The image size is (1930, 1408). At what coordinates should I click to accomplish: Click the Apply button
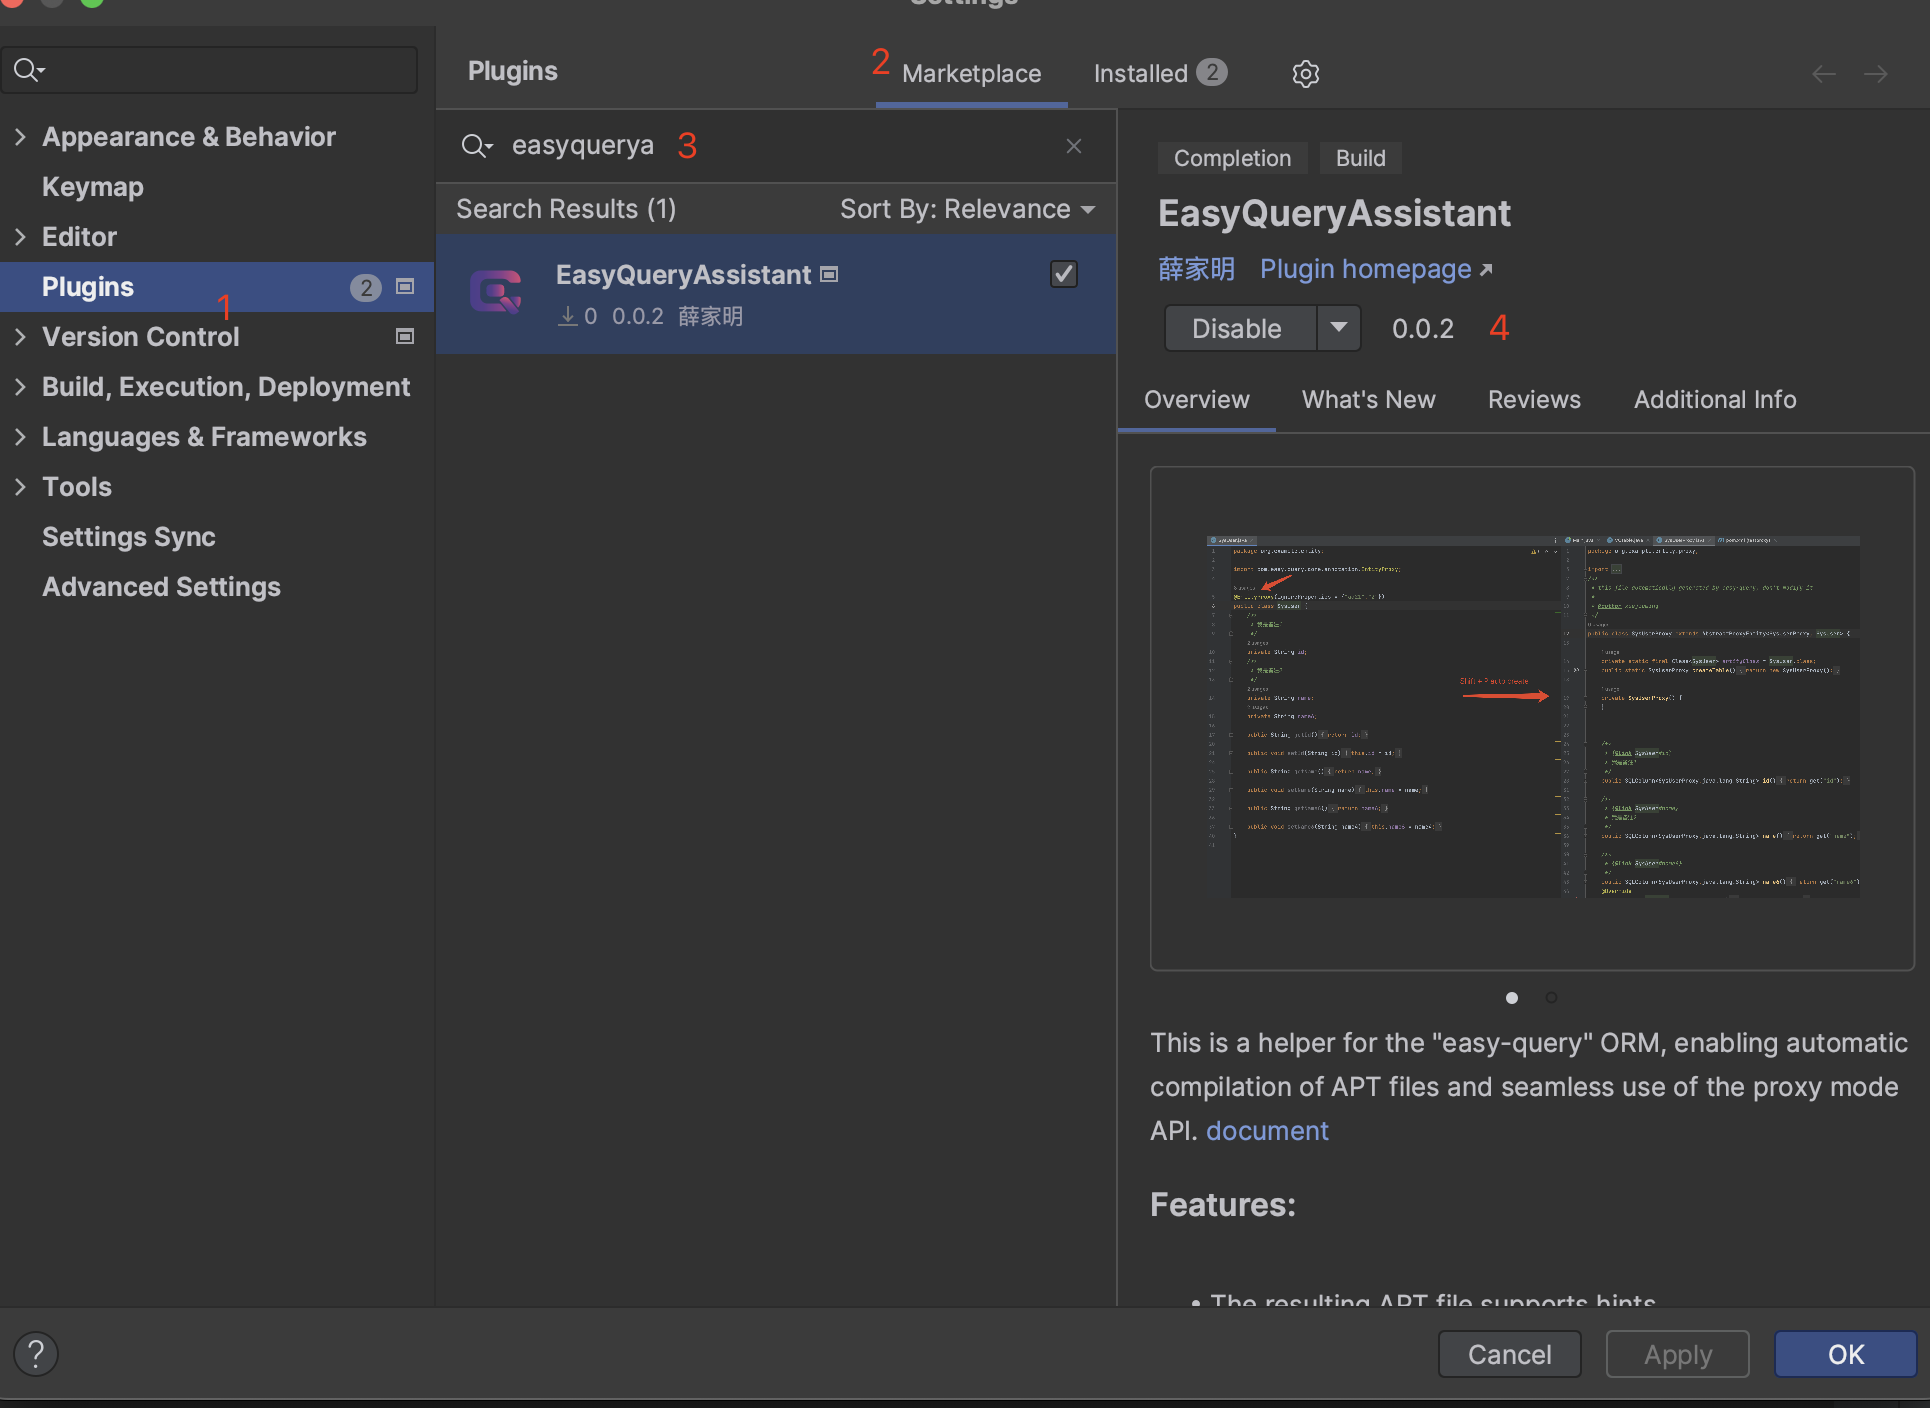(x=1677, y=1354)
